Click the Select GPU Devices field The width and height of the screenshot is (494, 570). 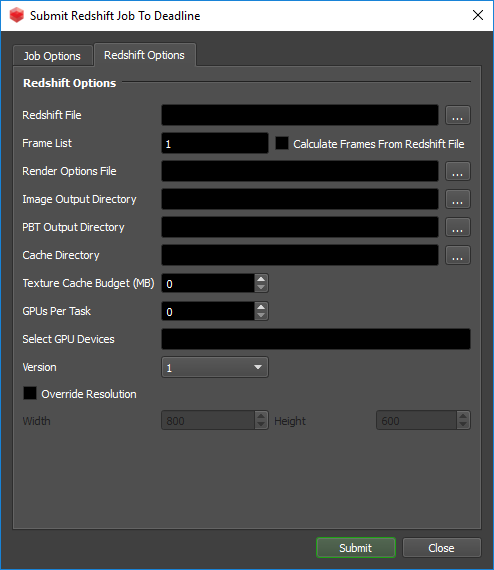[316, 339]
